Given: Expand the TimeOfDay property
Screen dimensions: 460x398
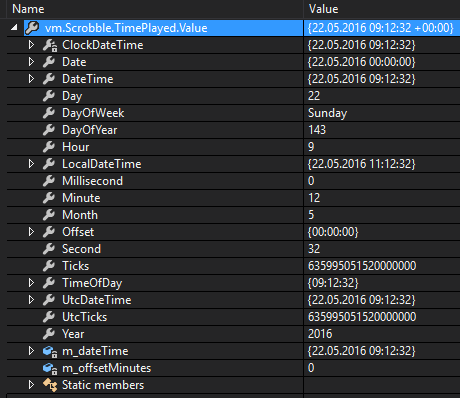Looking at the screenshot, I should 31,283.
